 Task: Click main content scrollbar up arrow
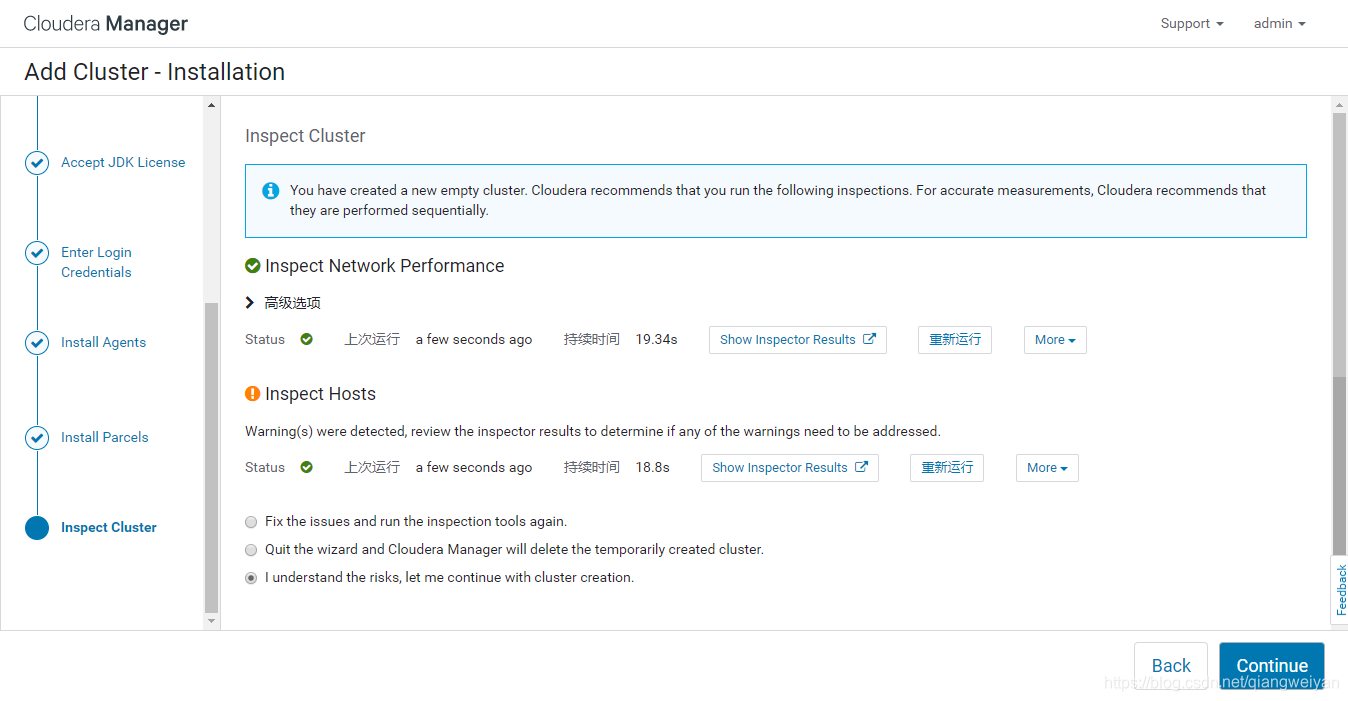click(x=1339, y=105)
